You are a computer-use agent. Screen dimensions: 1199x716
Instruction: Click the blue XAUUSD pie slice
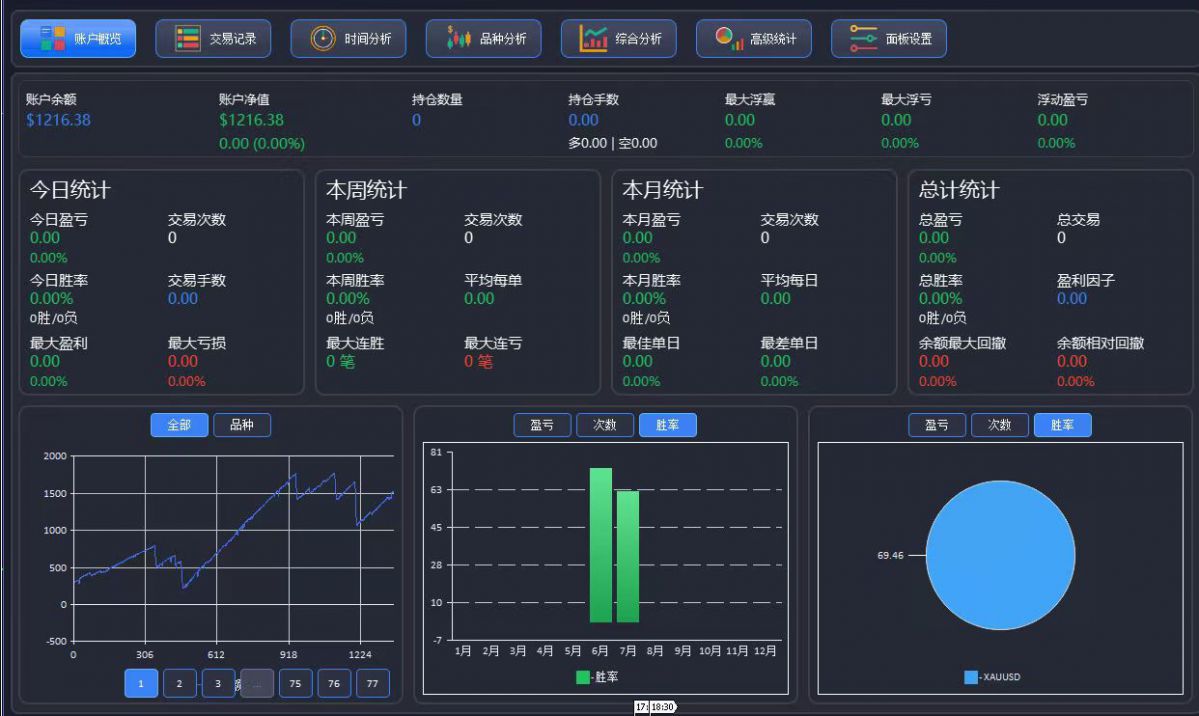(1000, 555)
